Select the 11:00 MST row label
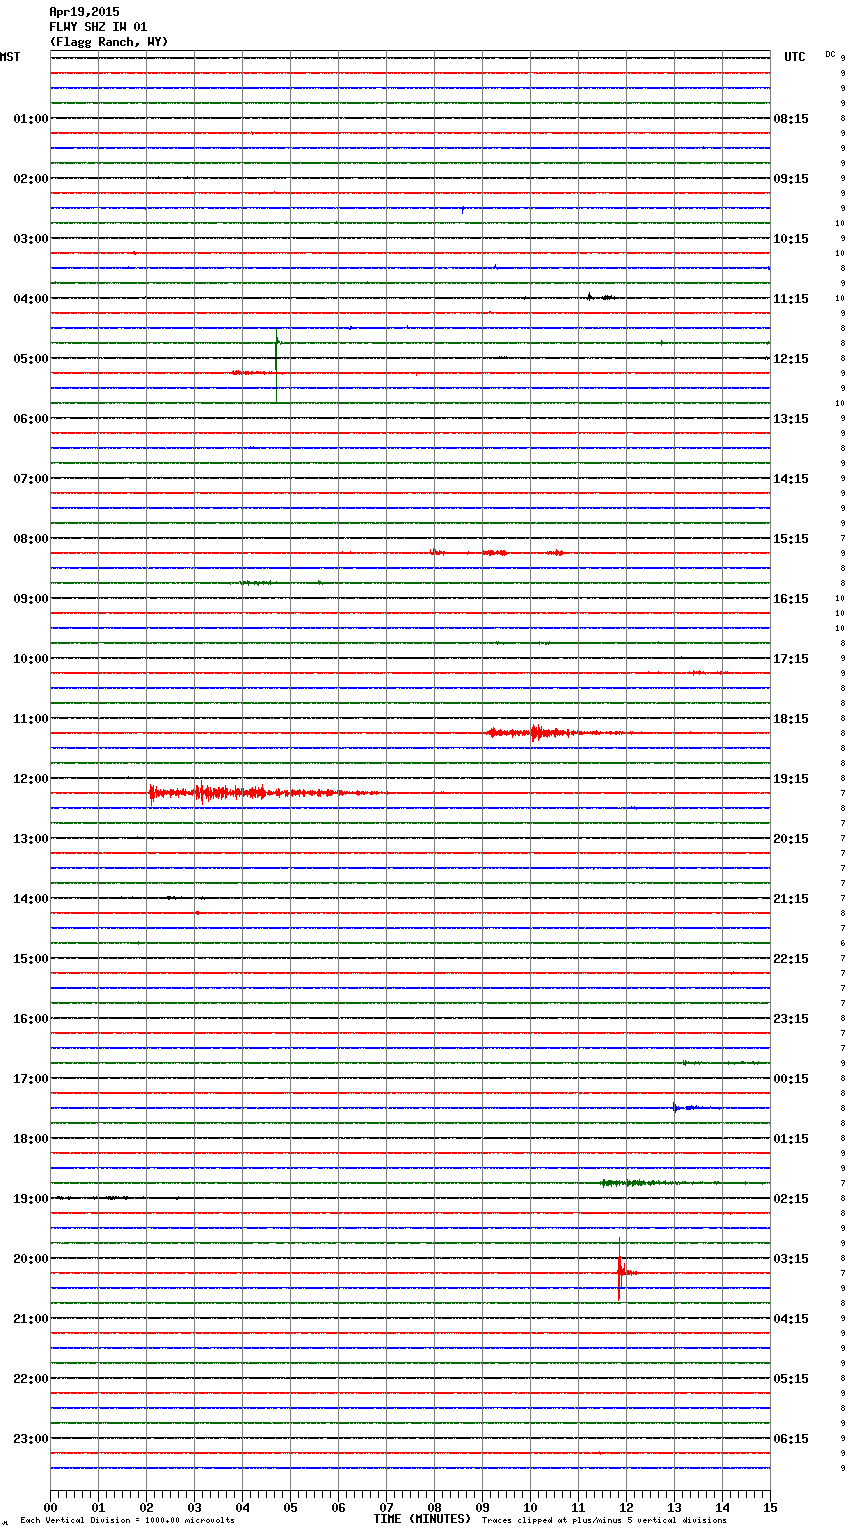 31,719
